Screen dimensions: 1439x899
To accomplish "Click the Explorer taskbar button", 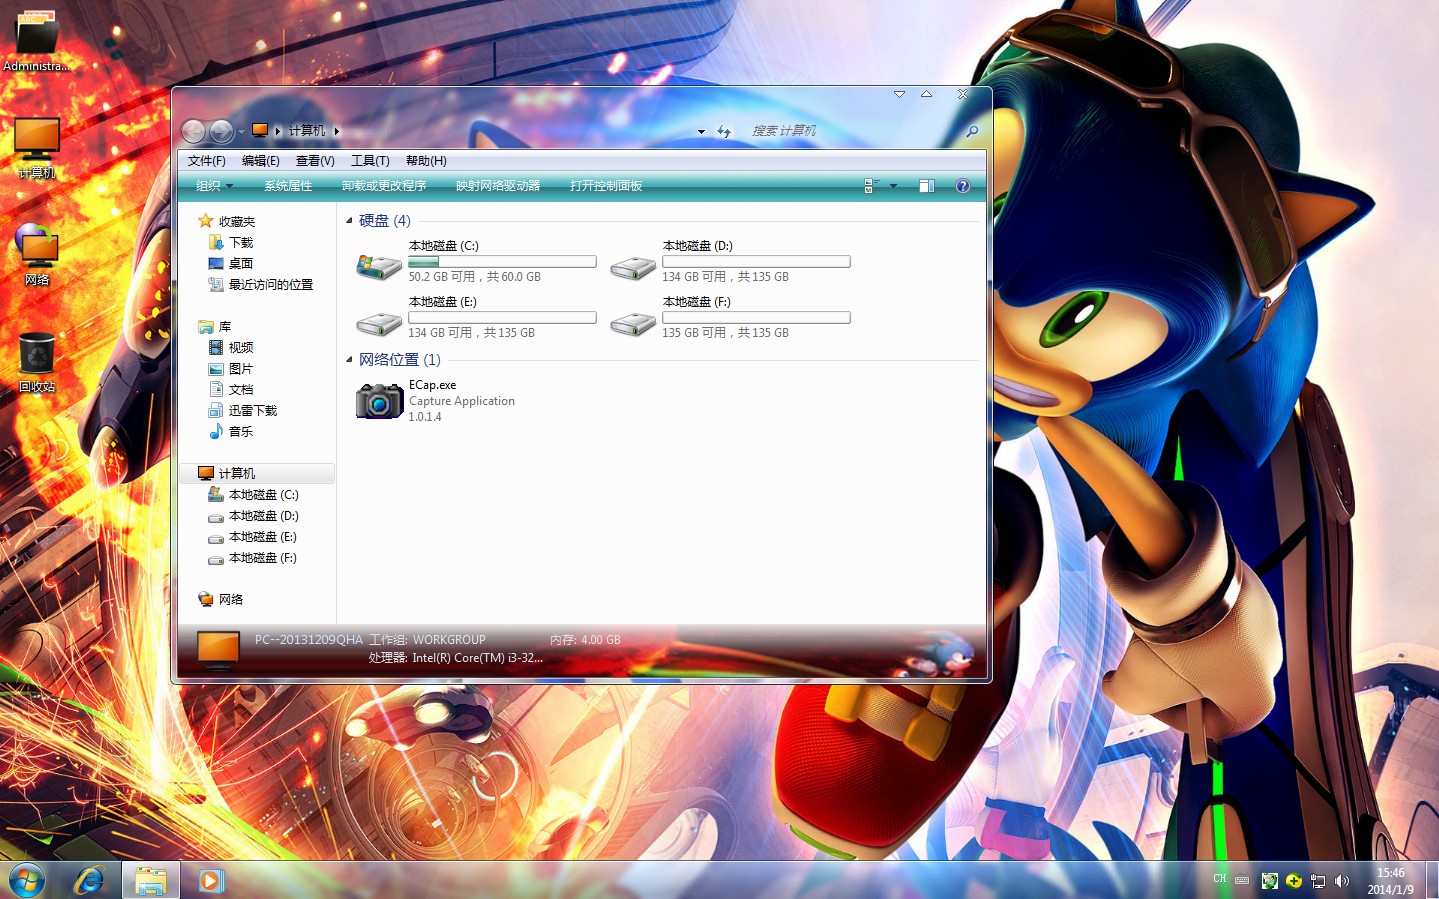I will (151, 880).
